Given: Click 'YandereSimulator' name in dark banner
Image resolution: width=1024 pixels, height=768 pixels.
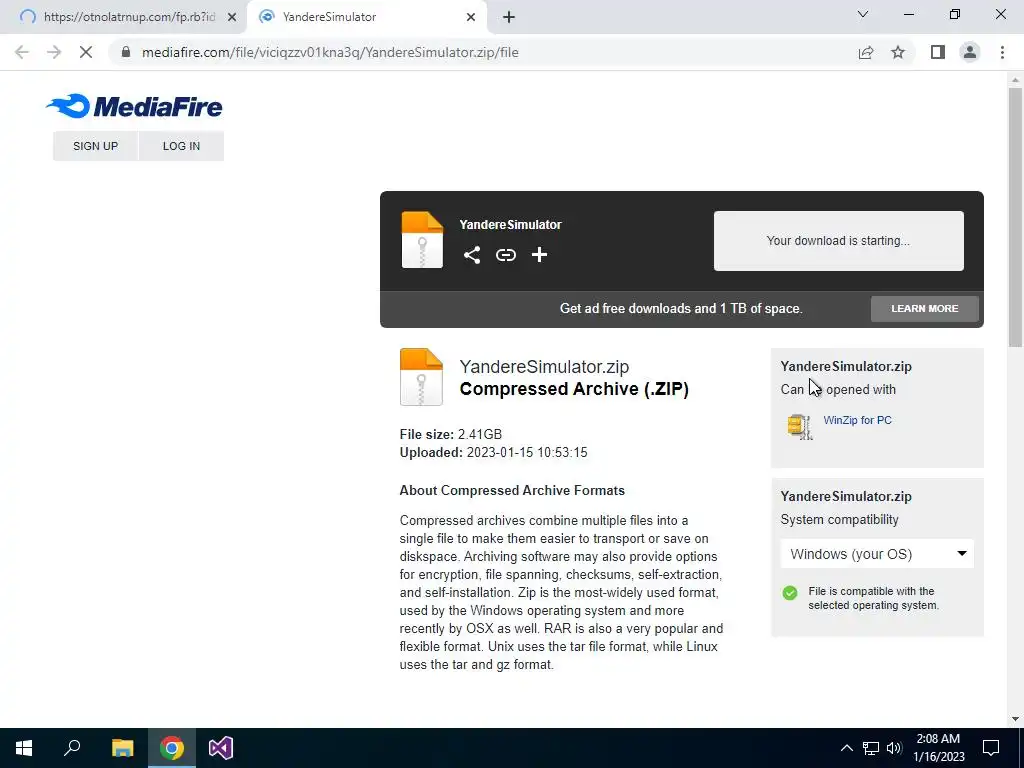Looking at the screenshot, I should point(510,224).
